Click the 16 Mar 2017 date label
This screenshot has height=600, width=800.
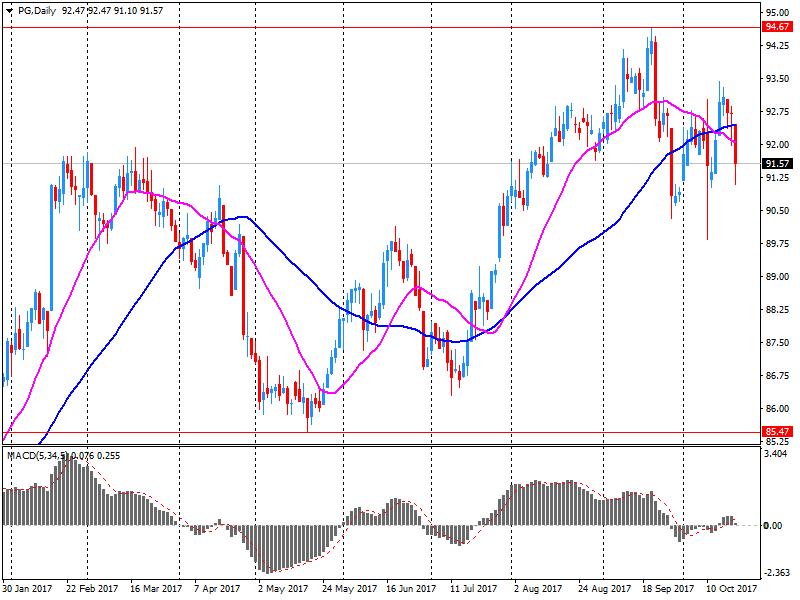156,589
